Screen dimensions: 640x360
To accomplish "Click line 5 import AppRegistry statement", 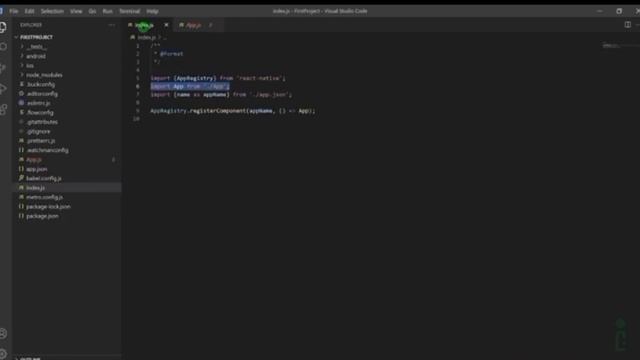I will click(x=218, y=78).
